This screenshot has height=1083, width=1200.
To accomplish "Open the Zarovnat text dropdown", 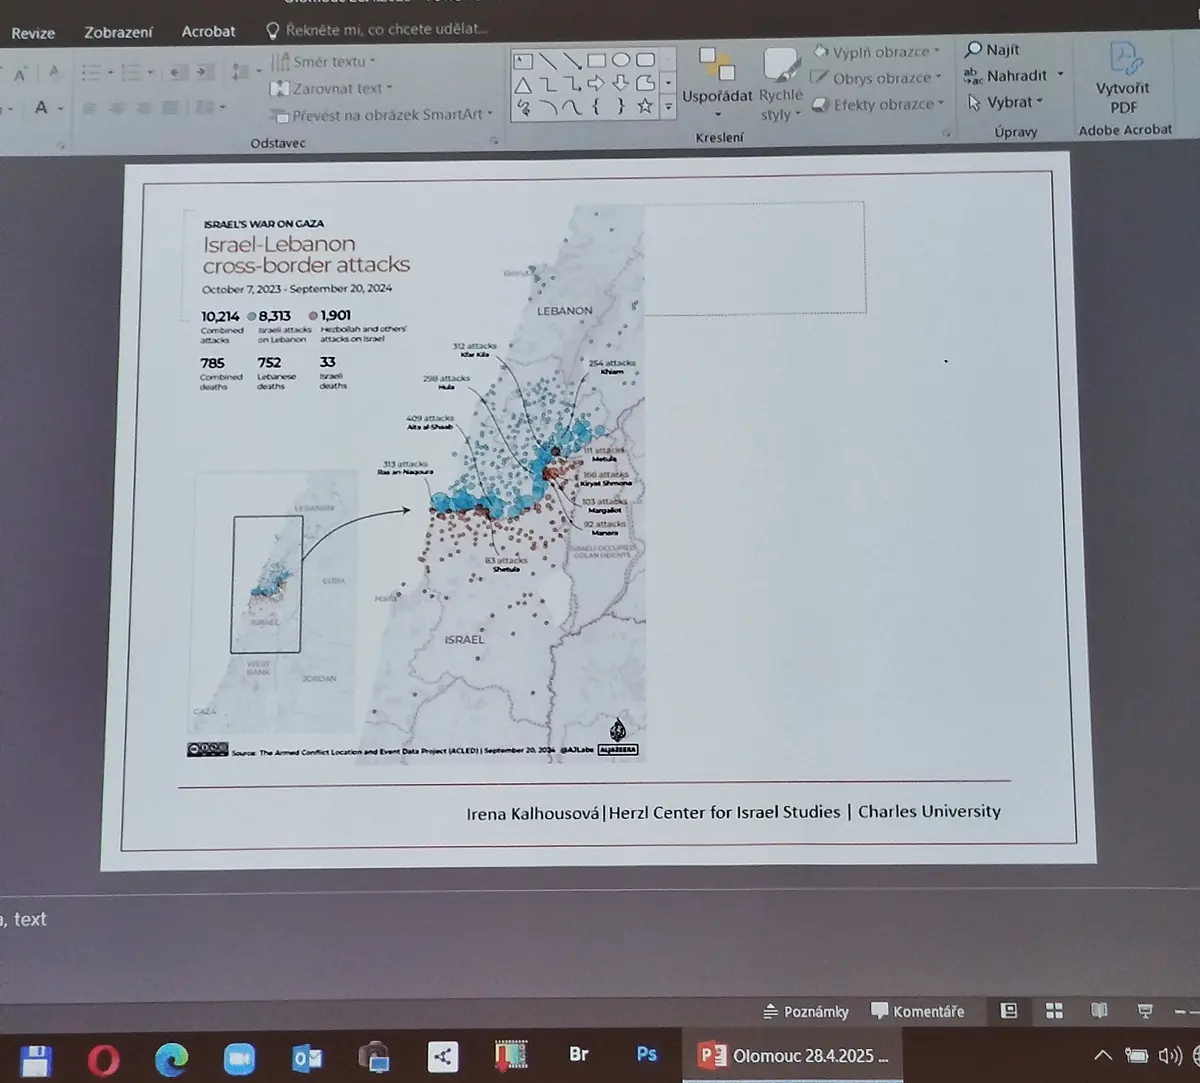I will pyautogui.click(x=331, y=88).
